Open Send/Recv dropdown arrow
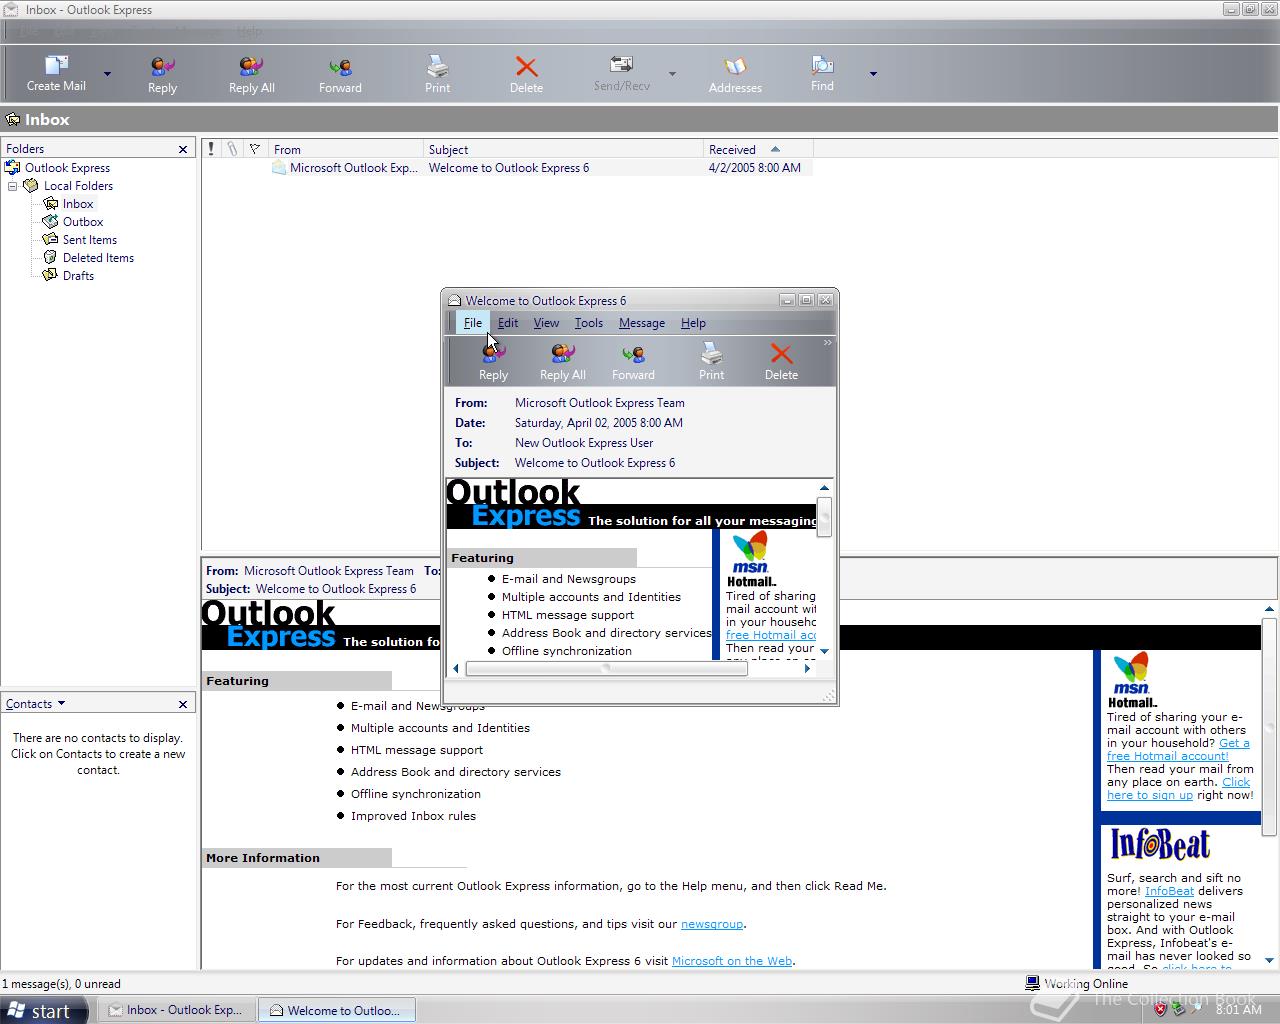1280x1024 pixels. pos(672,74)
